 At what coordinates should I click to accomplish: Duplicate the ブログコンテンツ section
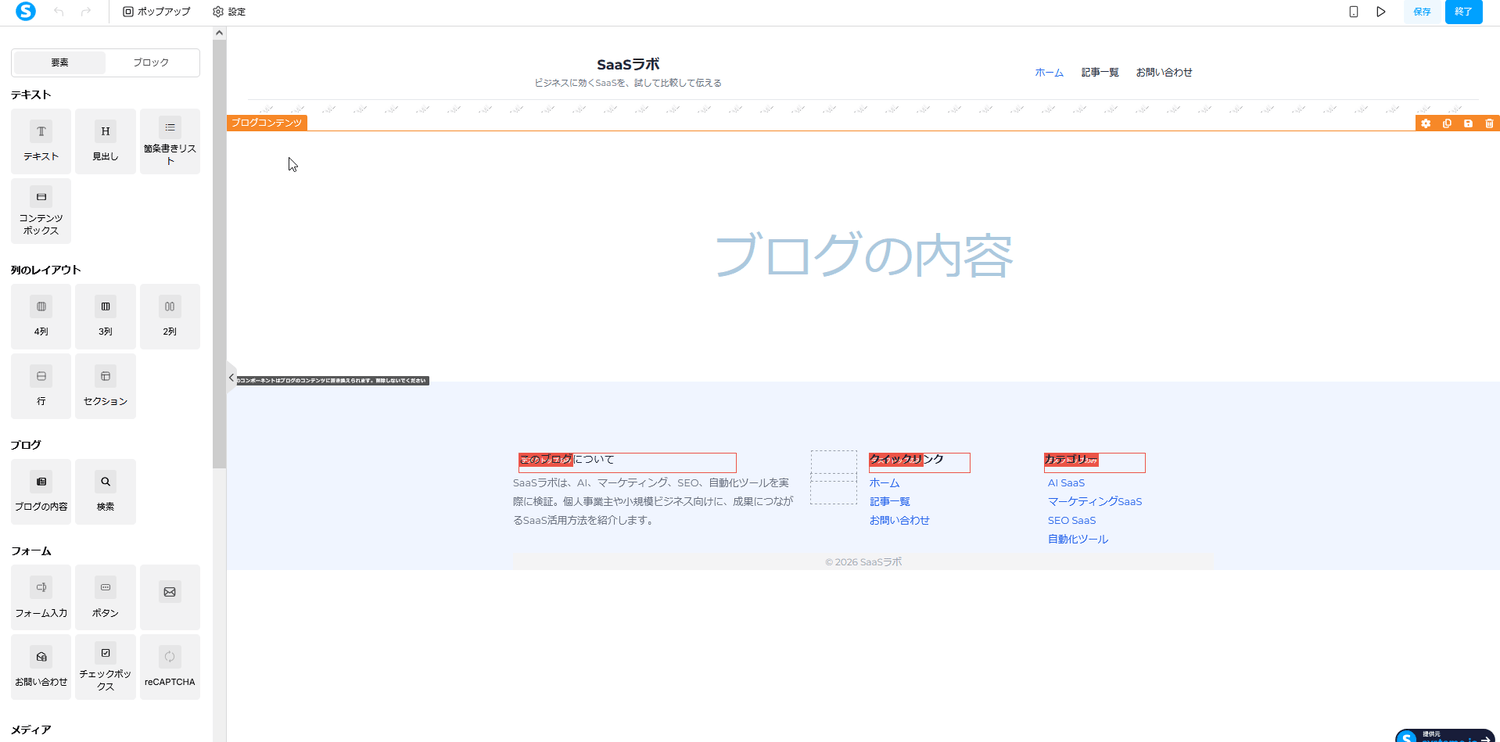[1447, 123]
